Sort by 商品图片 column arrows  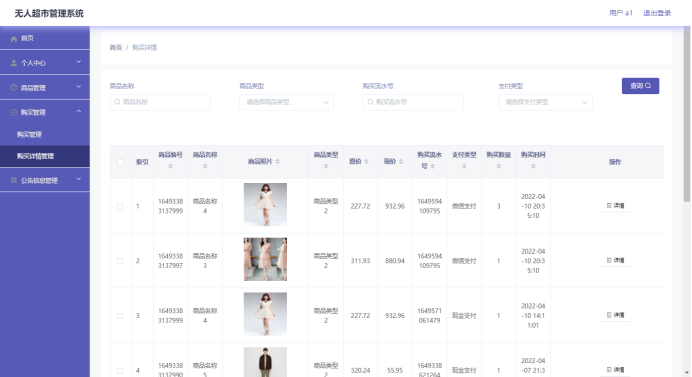tap(278, 162)
